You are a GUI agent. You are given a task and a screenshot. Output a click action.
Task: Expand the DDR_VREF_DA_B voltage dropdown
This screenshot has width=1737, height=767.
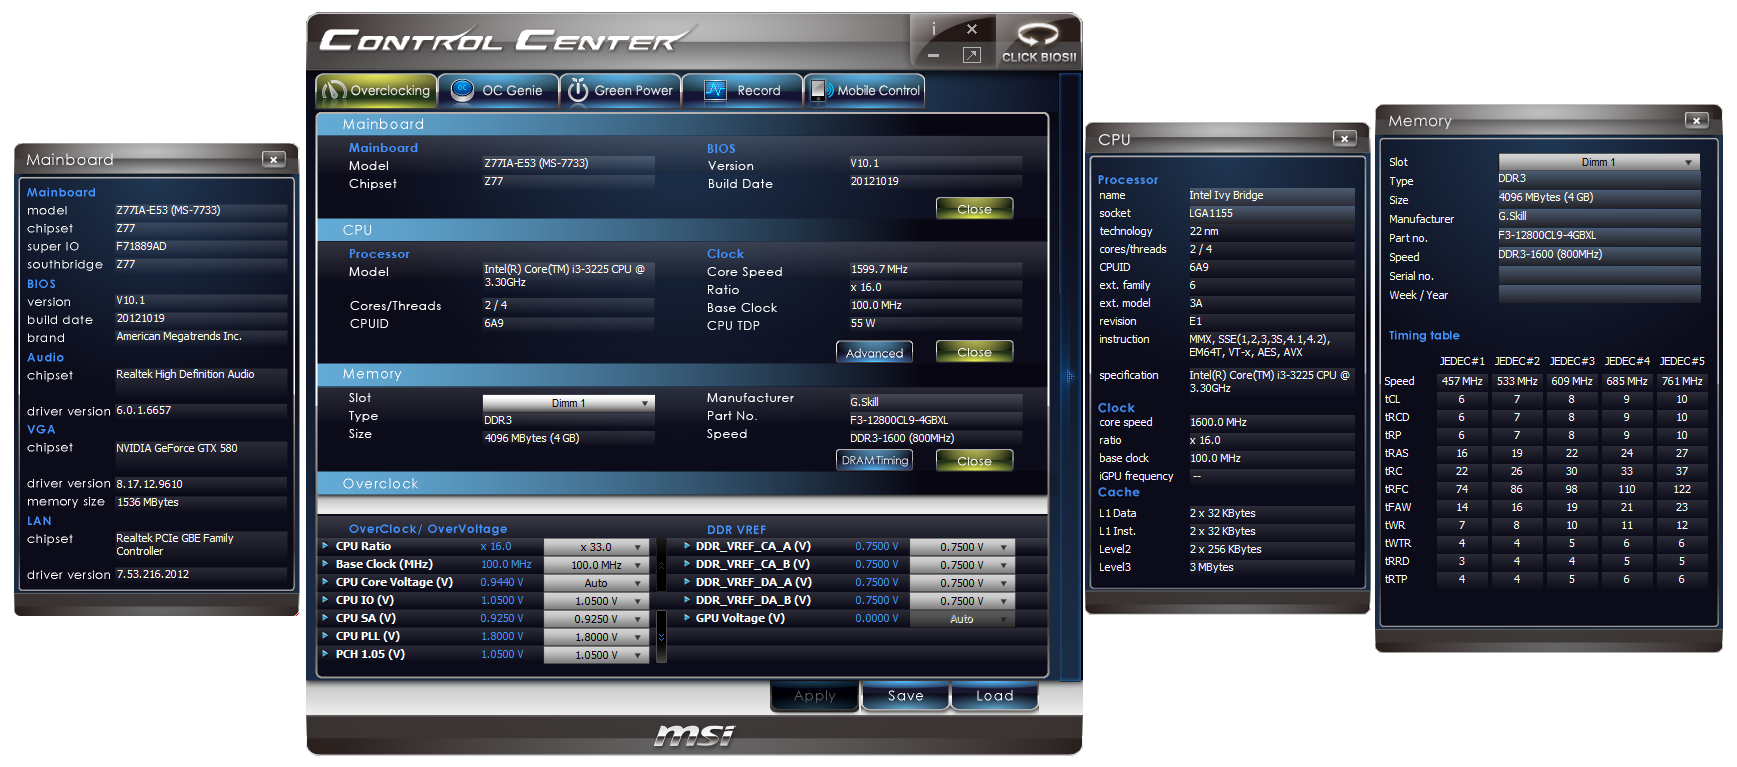[962, 601]
